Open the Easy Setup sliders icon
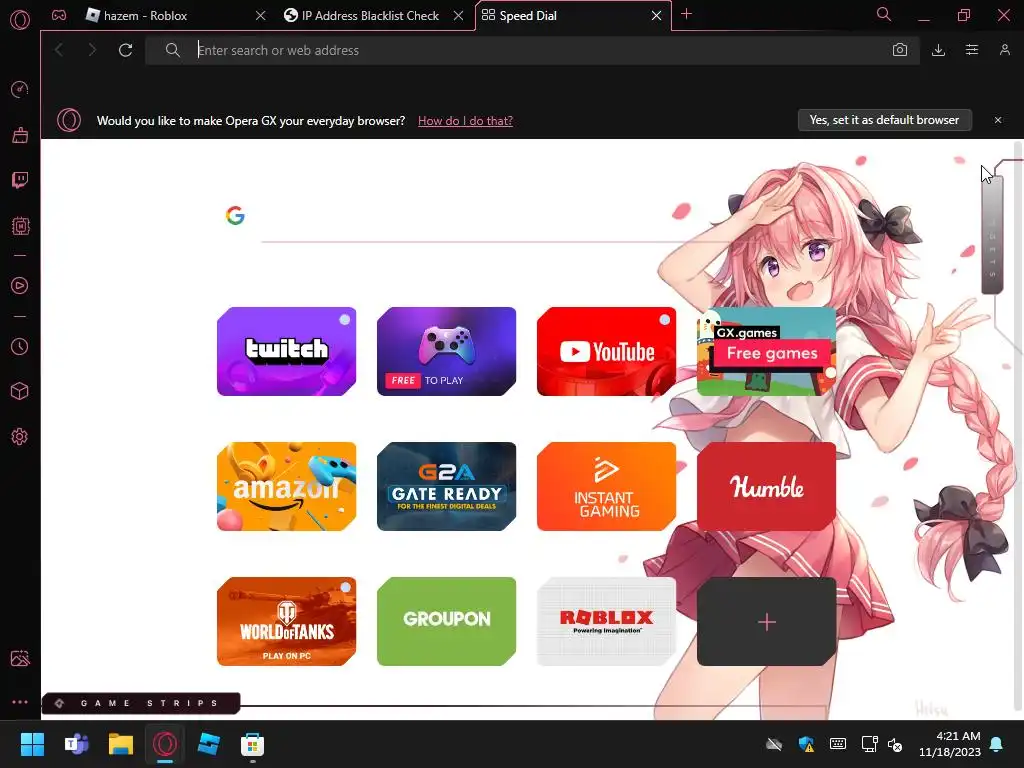The height and width of the screenshot is (768, 1024). 972,50
